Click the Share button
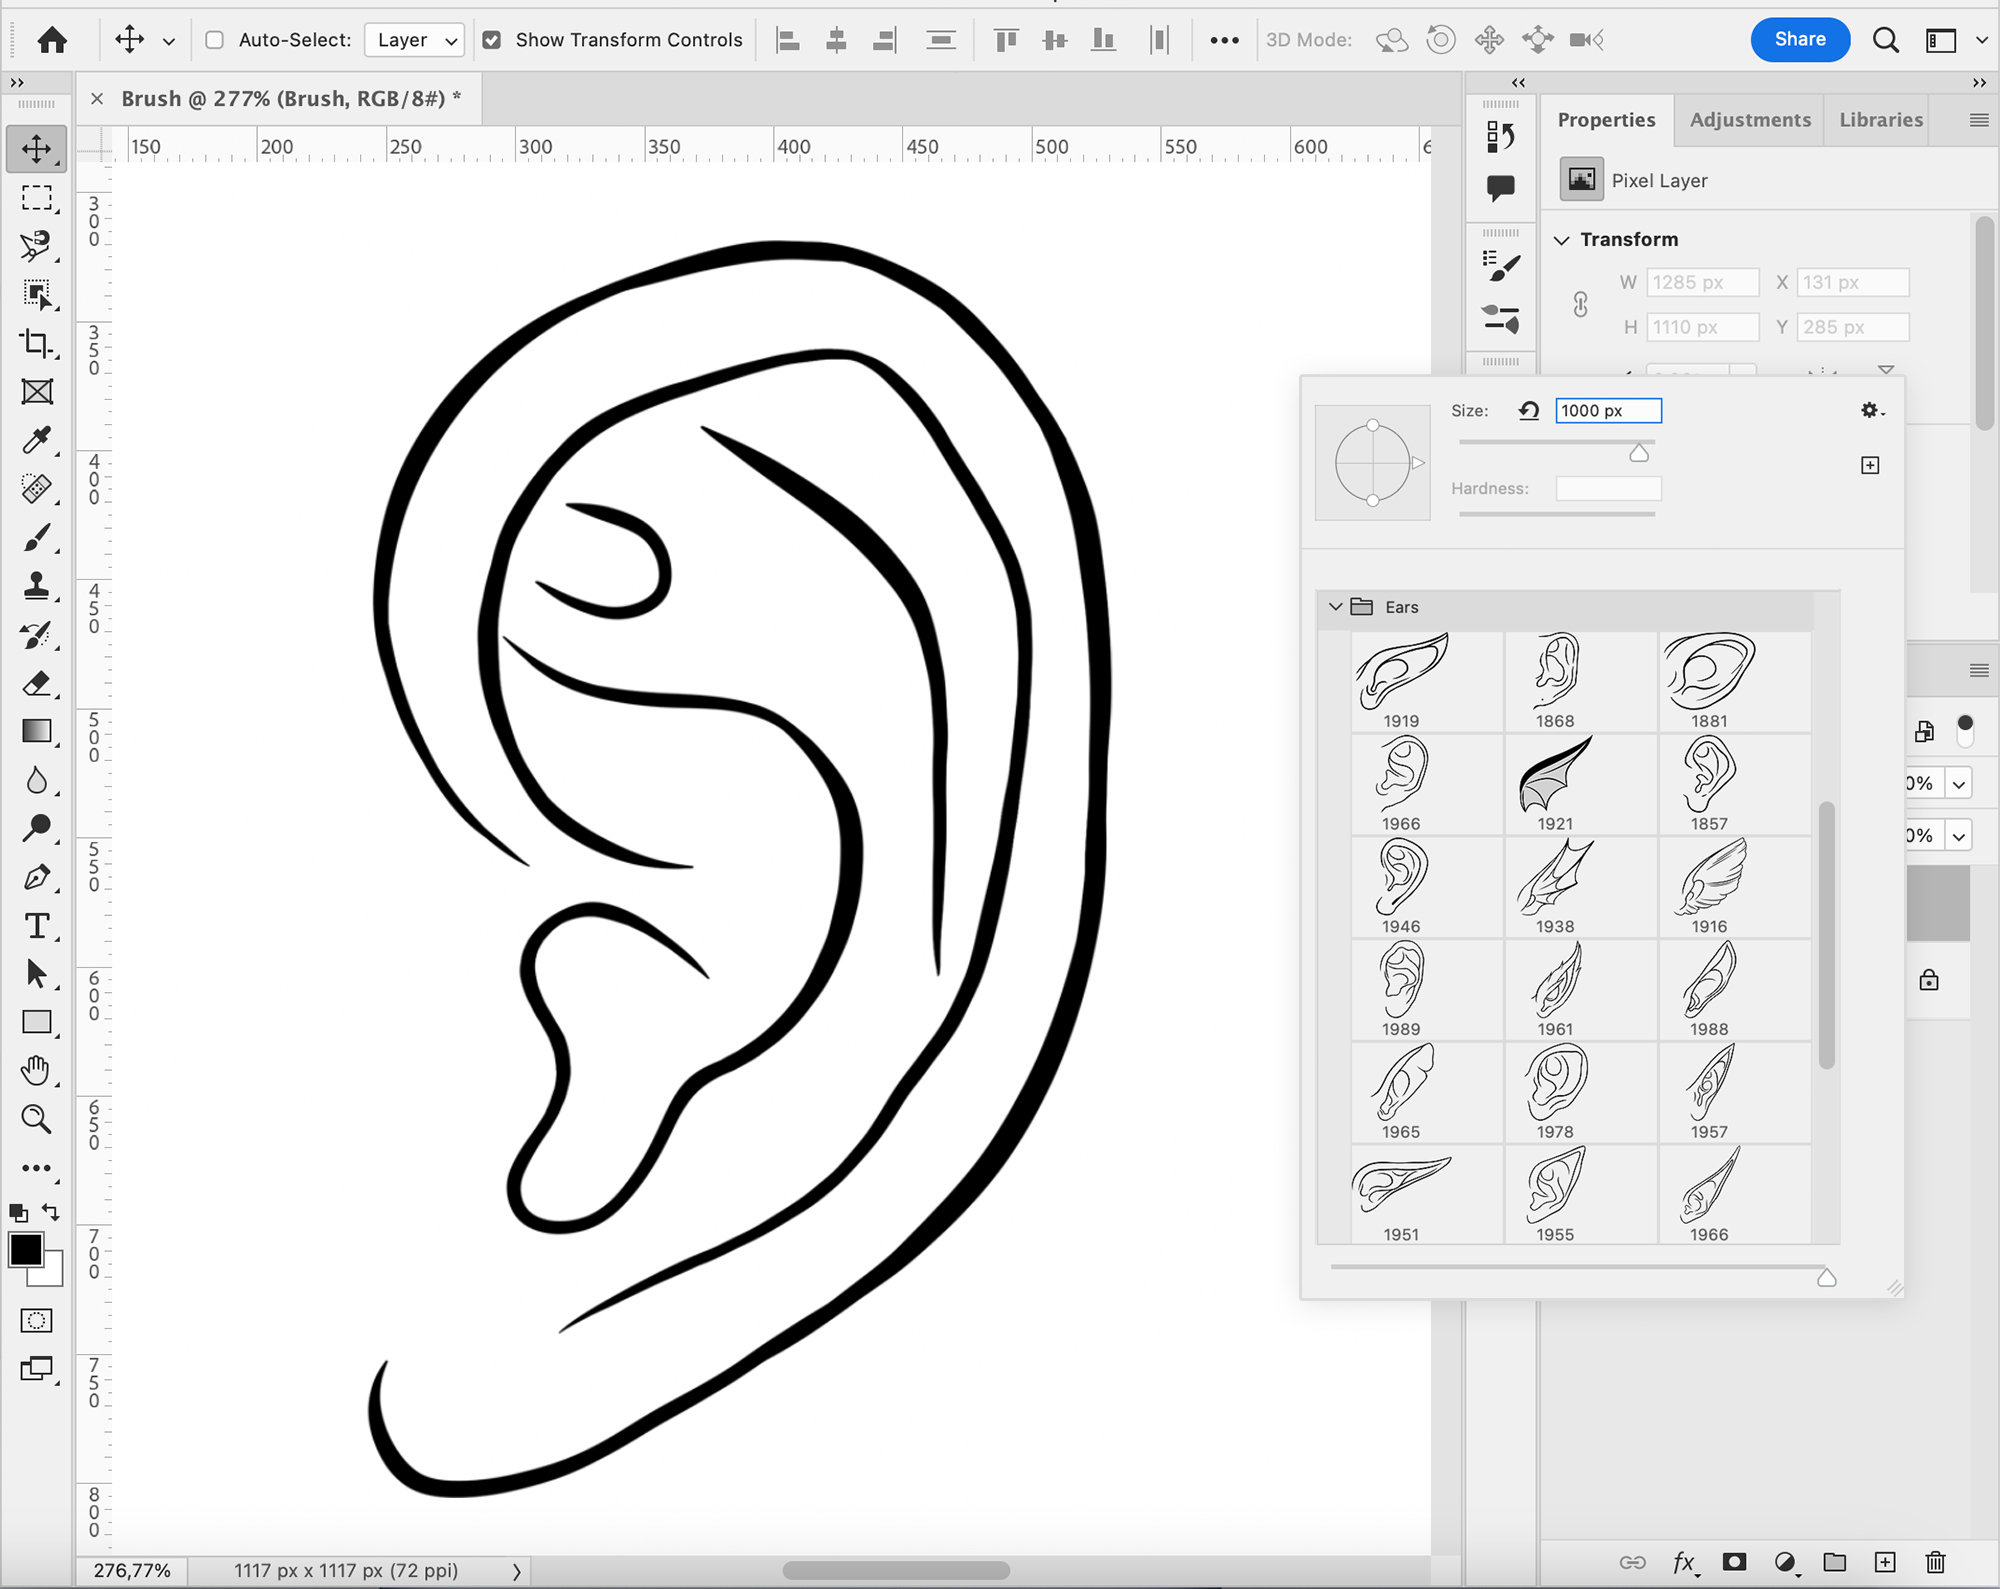 (1800, 39)
